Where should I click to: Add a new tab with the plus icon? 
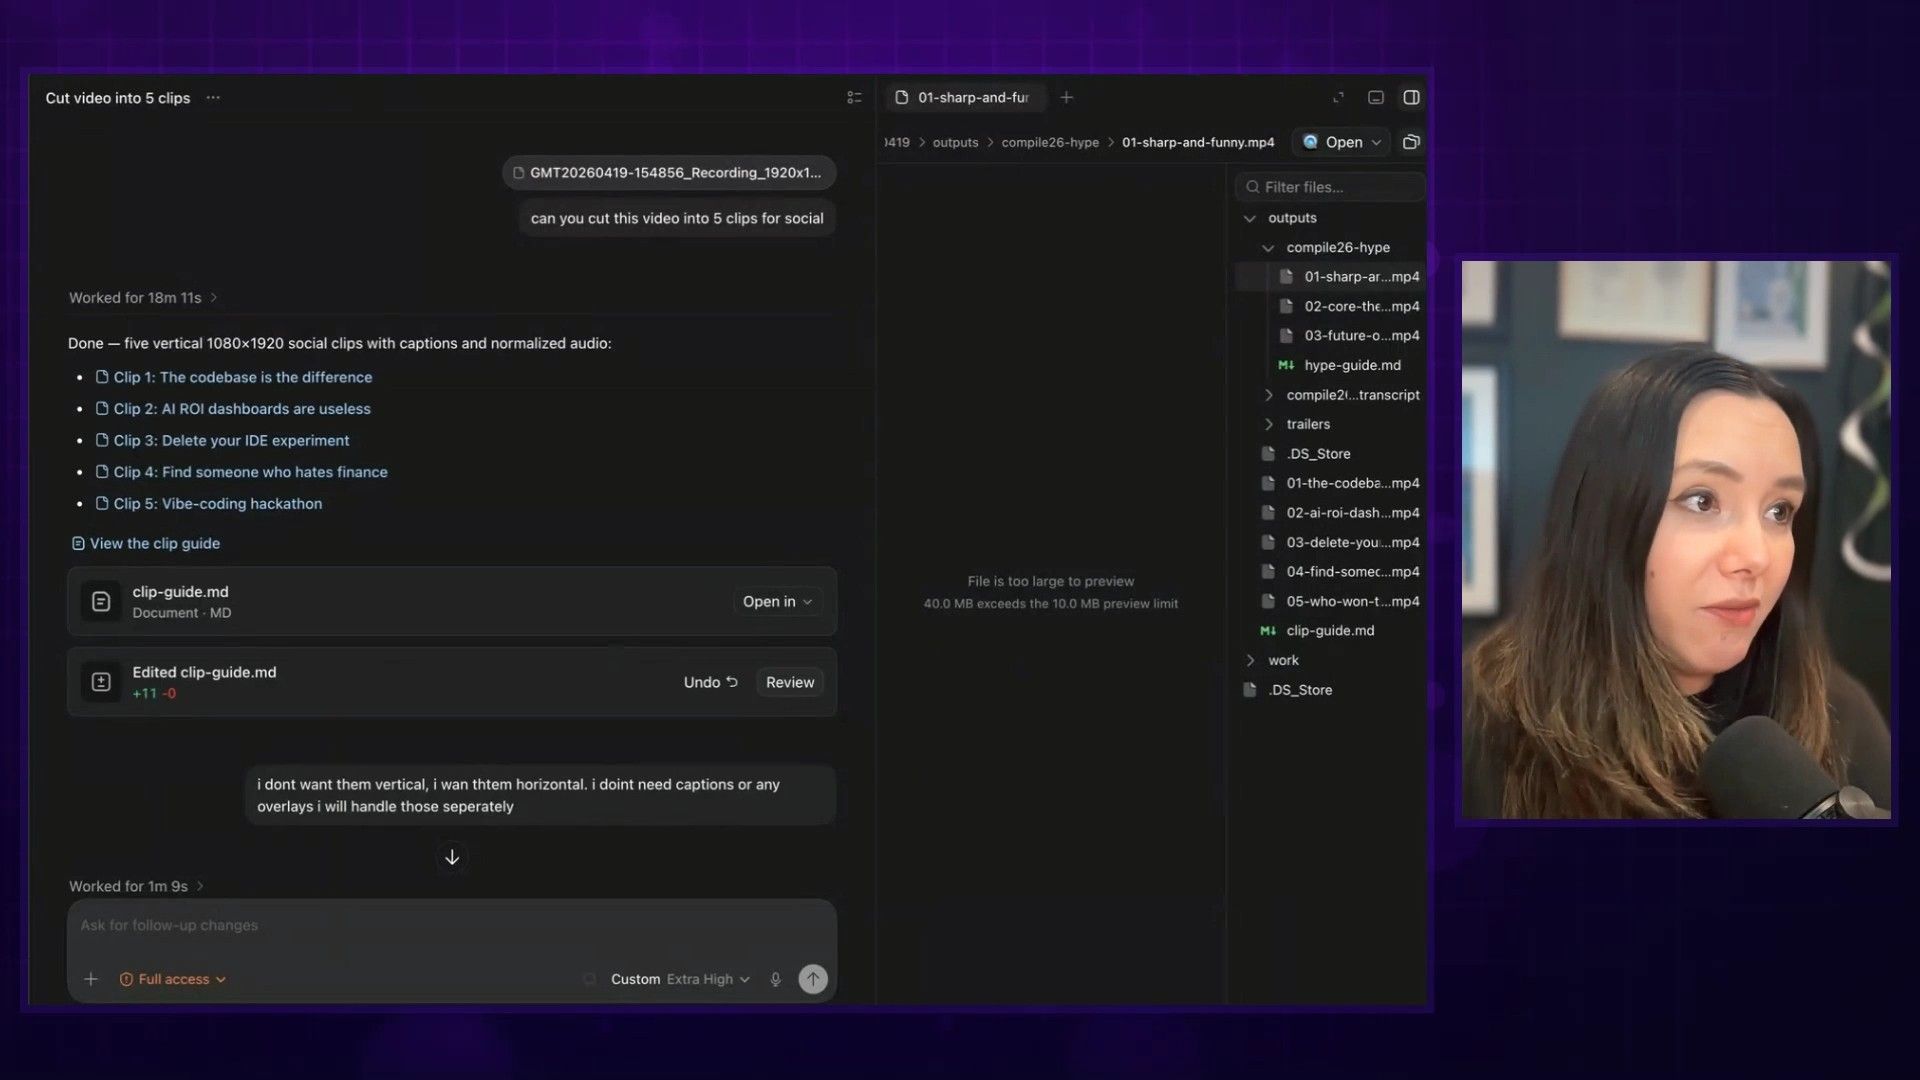(1067, 97)
